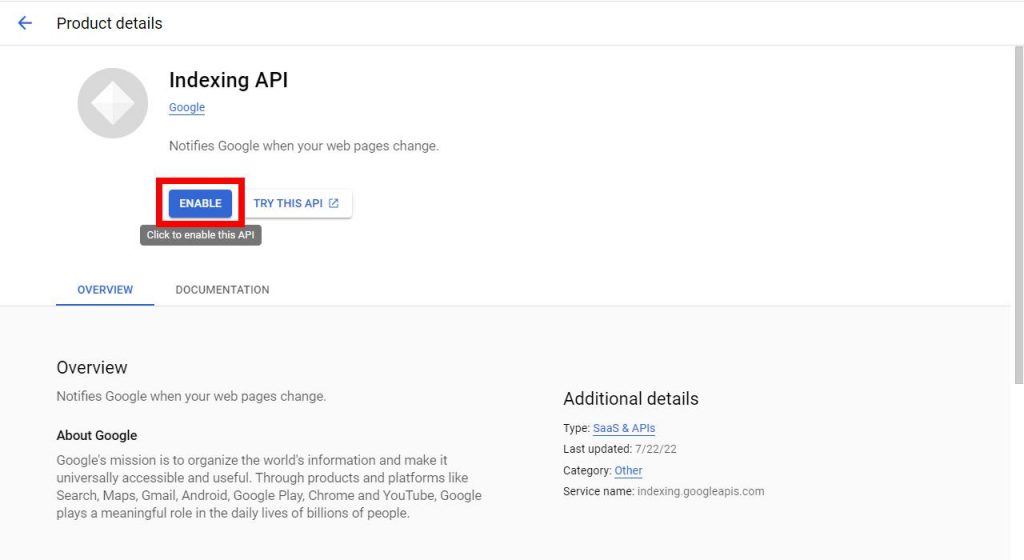Switch to the Documentation tab
The height and width of the screenshot is (560, 1024).
point(222,290)
